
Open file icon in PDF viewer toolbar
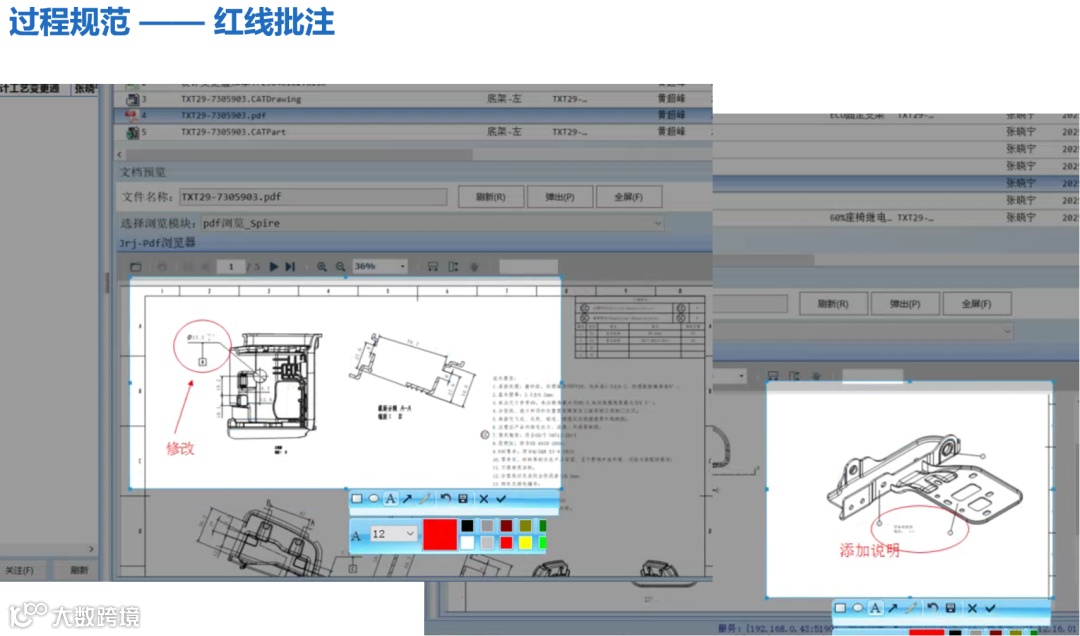(136, 267)
